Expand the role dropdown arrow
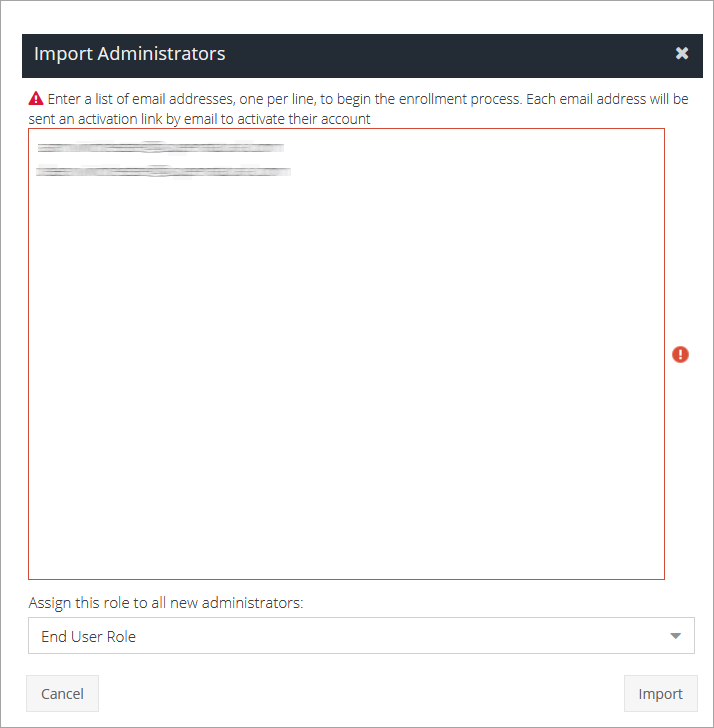The width and height of the screenshot is (714, 728). tap(676, 636)
